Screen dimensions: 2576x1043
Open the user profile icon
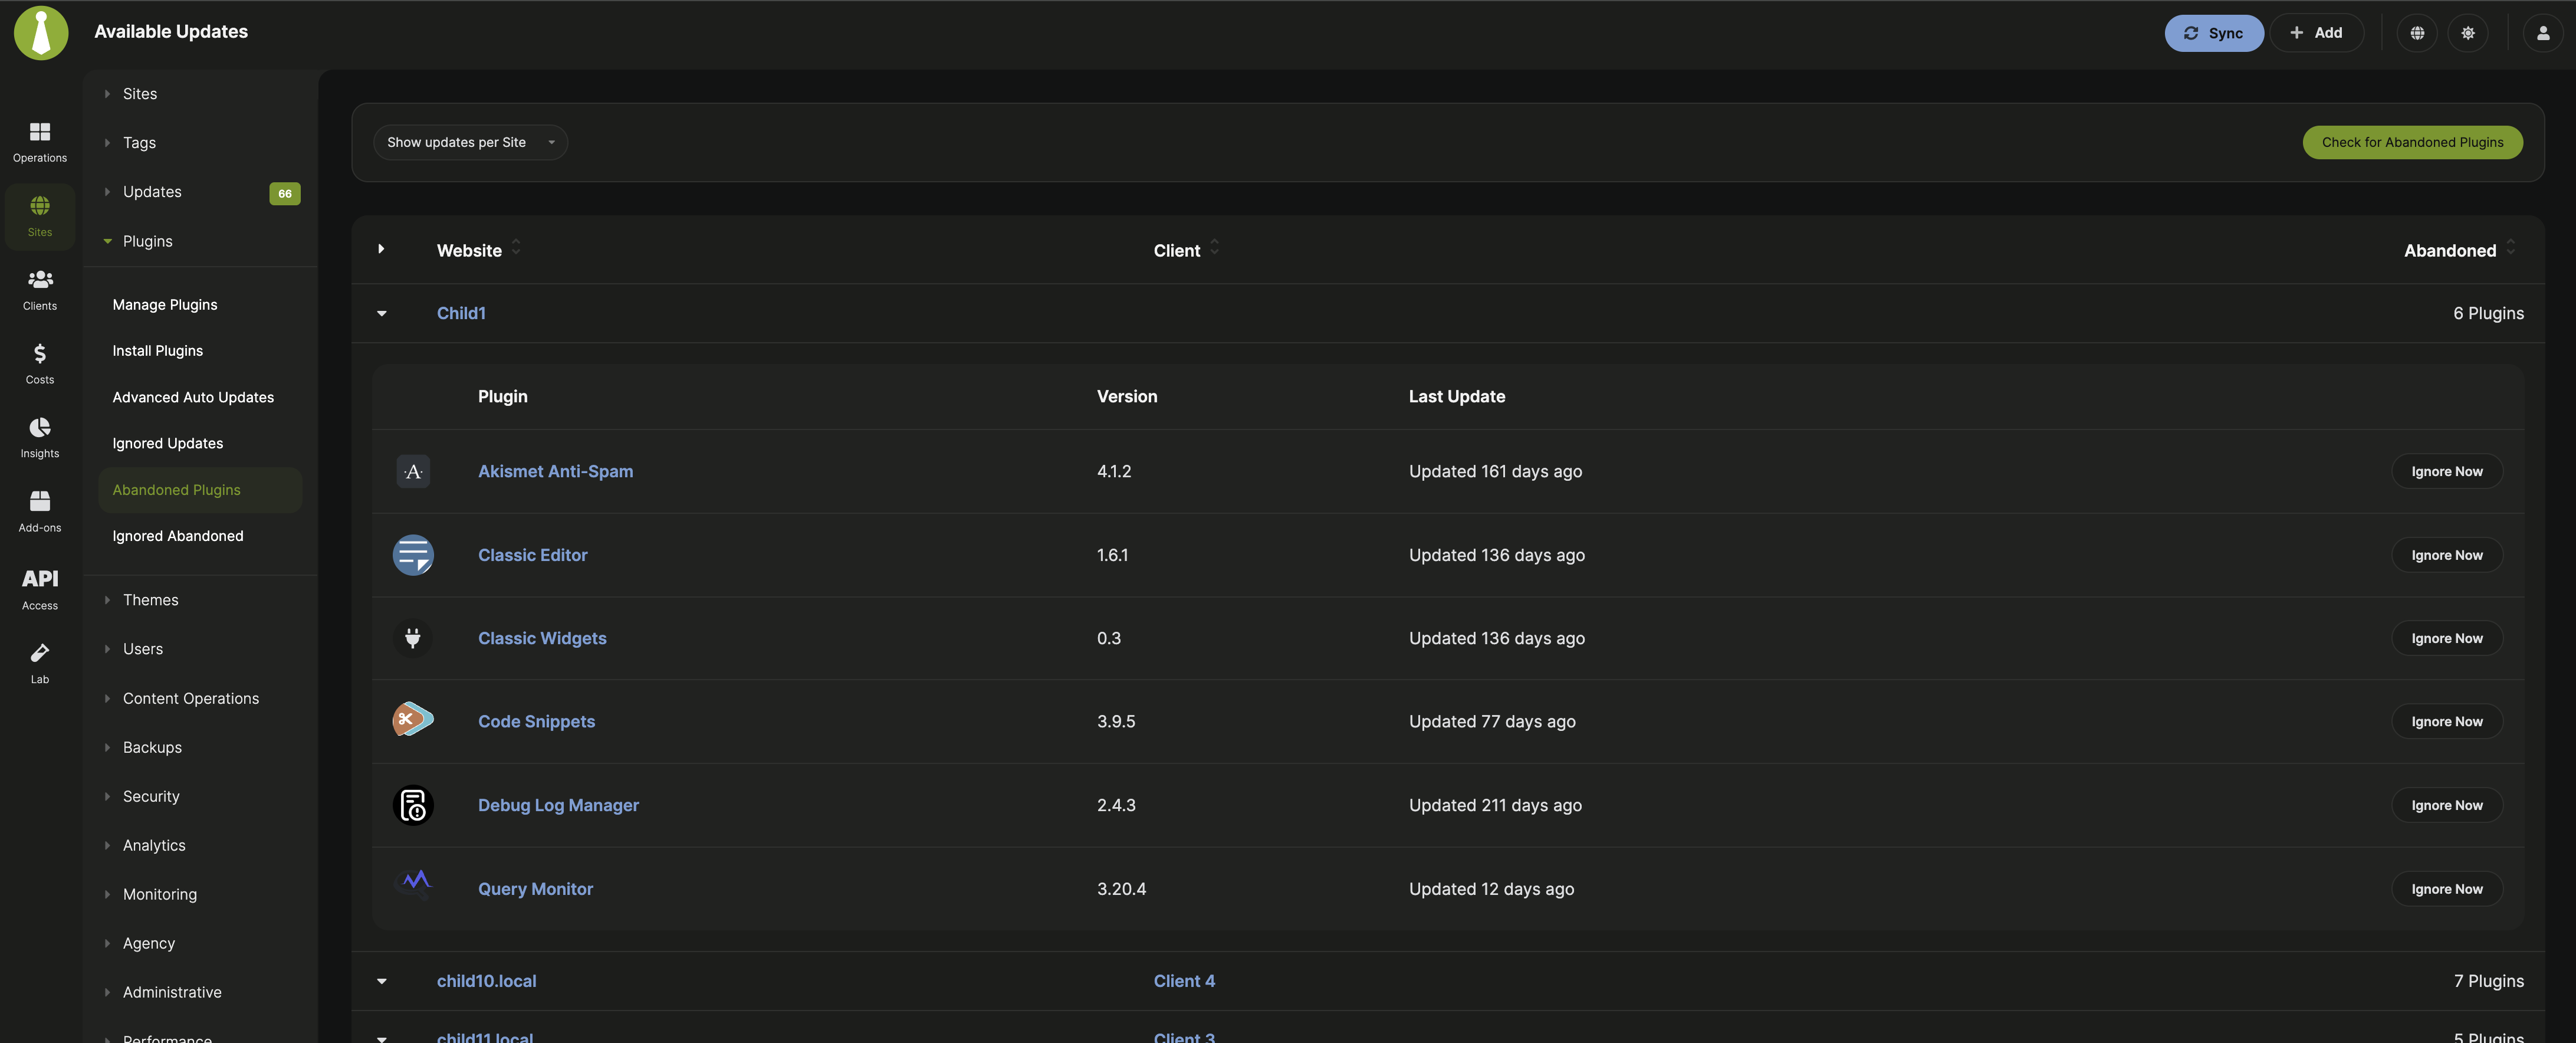coord(2542,33)
